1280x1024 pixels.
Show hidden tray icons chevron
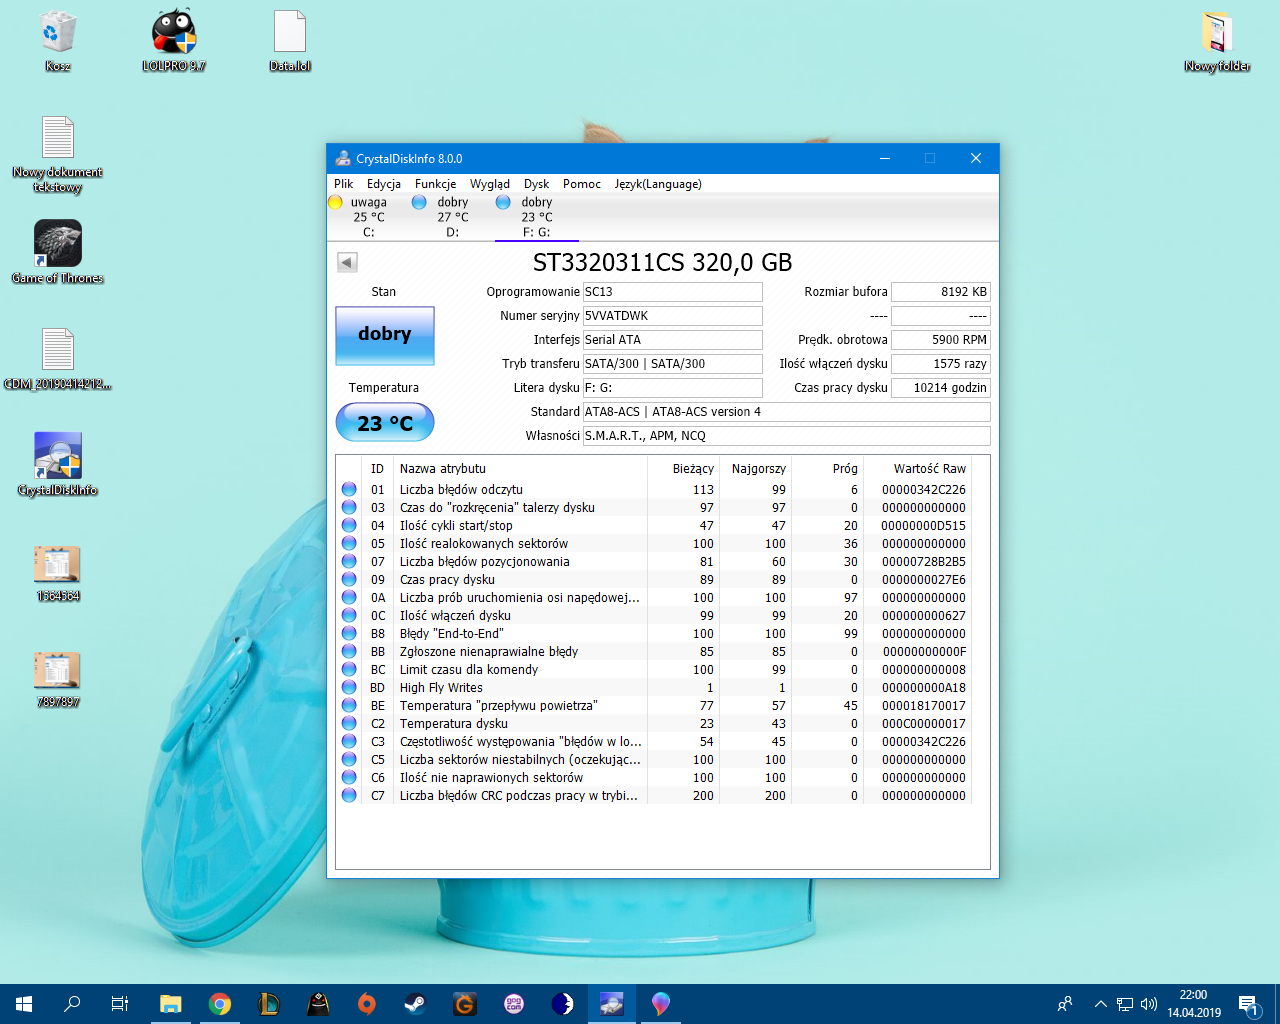1100,1004
